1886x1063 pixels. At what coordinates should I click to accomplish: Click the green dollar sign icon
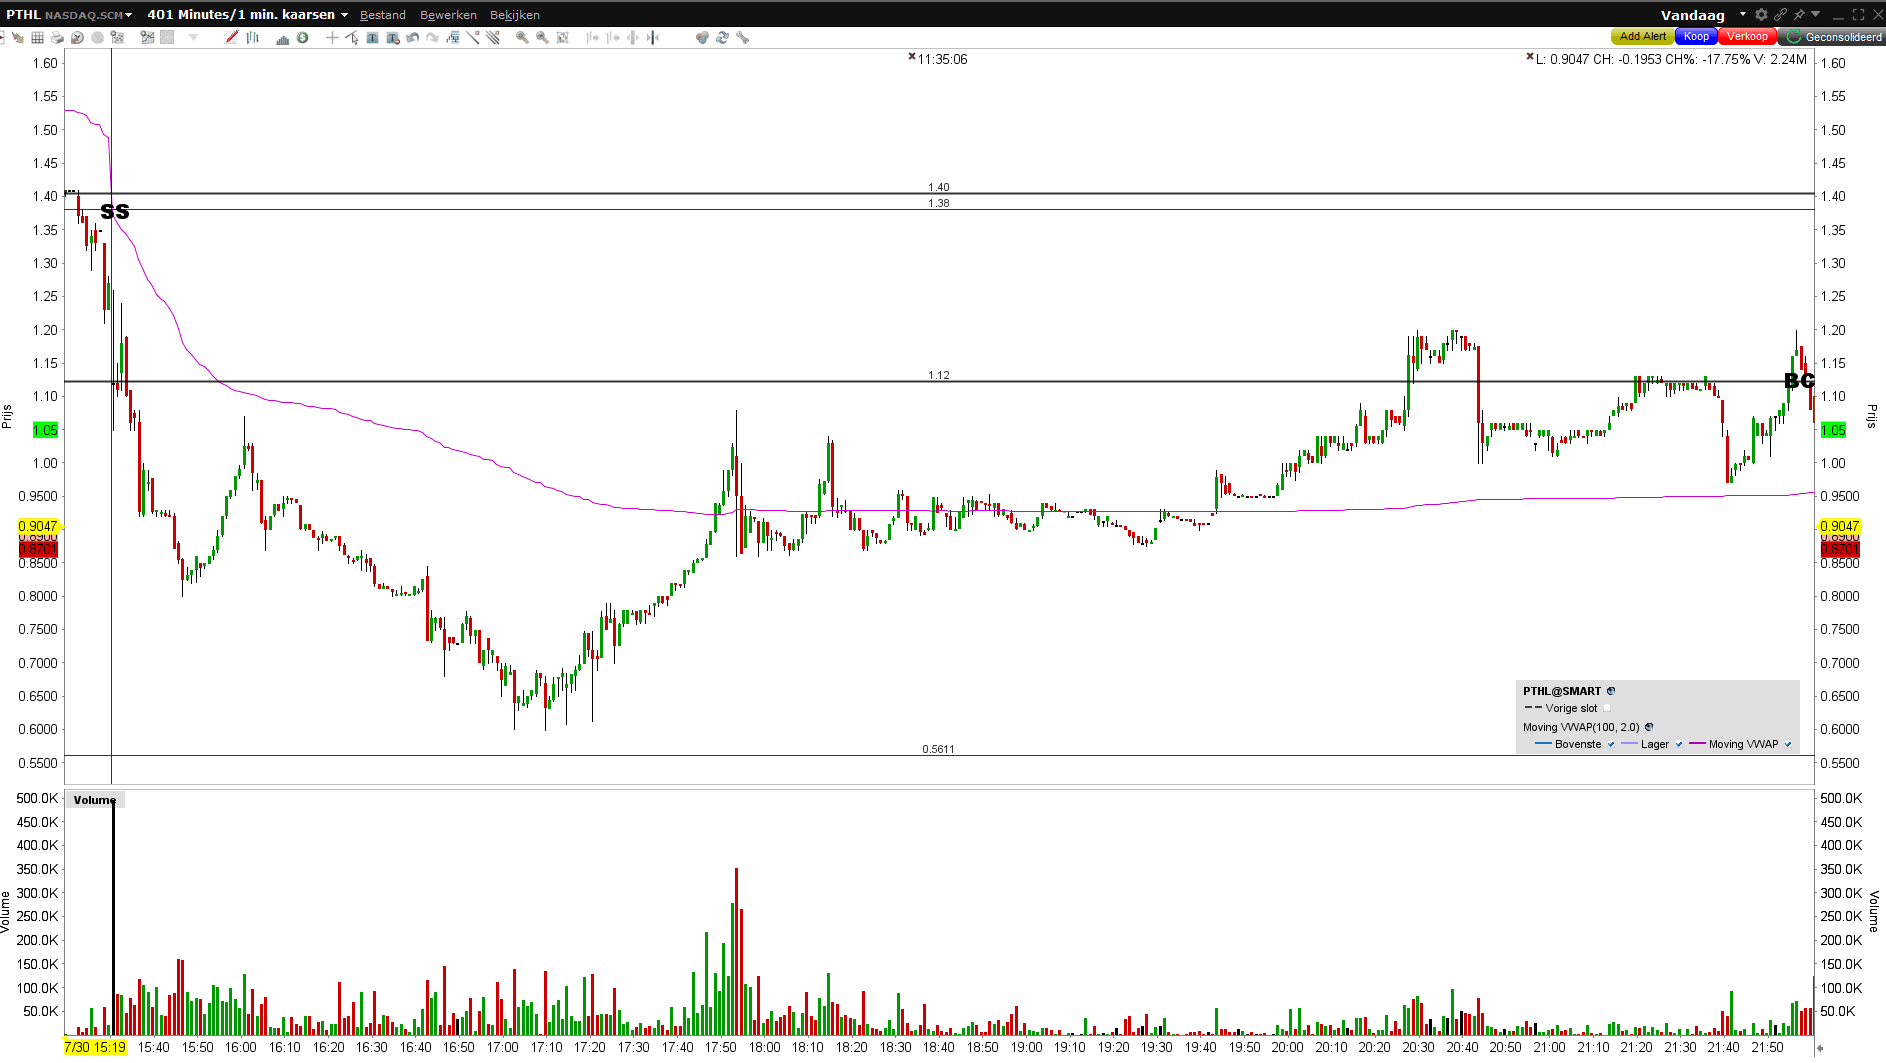click(x=302, y=37)
